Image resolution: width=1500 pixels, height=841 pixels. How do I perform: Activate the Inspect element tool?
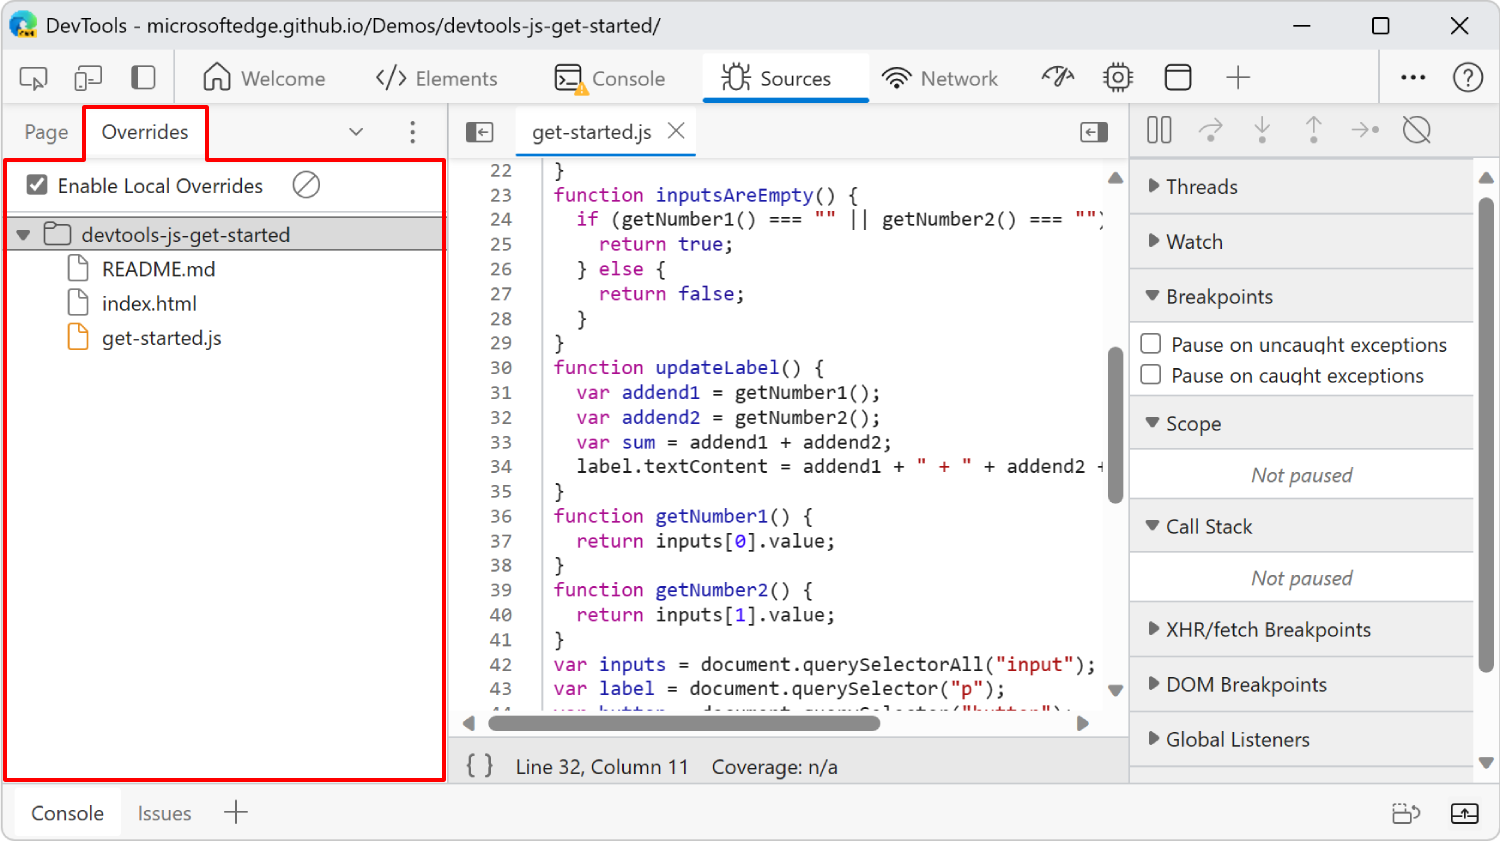33,78
